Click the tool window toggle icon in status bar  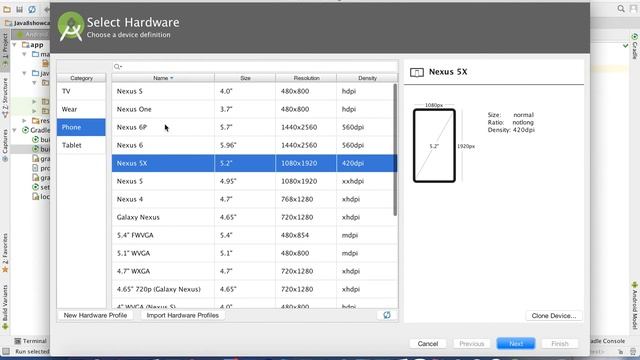(x=6, y=351)
